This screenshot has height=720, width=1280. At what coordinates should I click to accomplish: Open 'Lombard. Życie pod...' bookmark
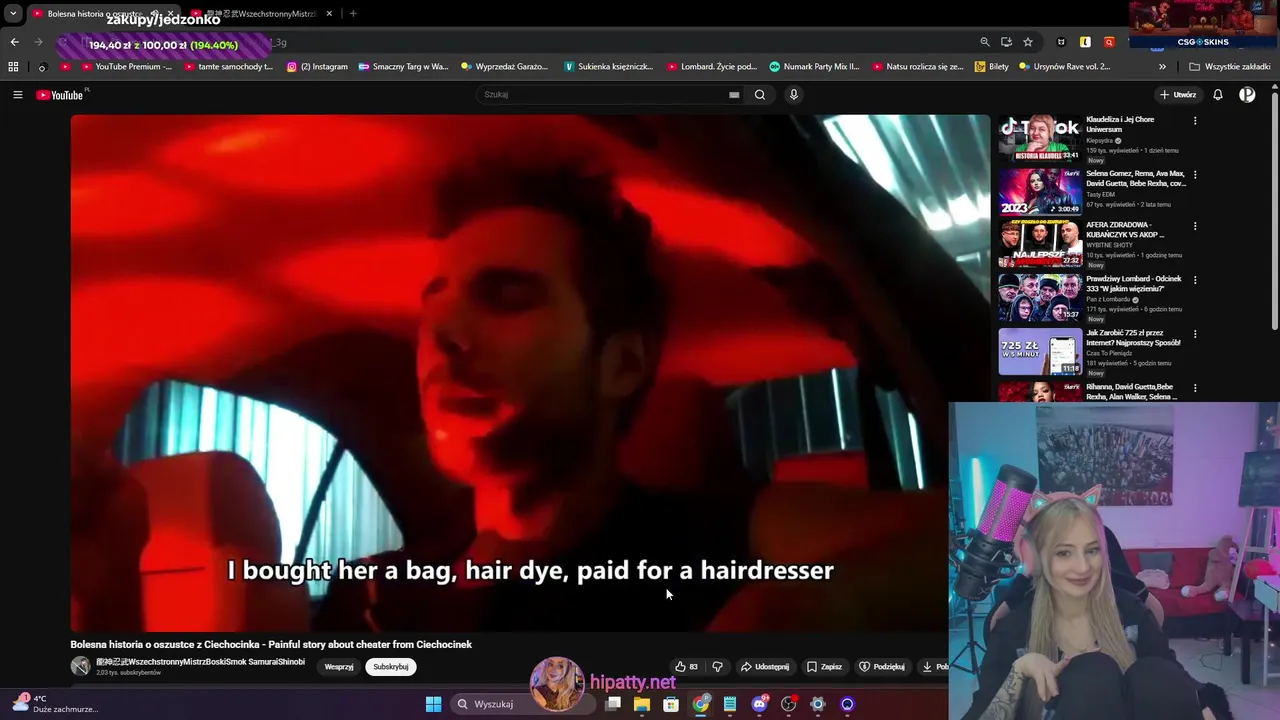712,67
